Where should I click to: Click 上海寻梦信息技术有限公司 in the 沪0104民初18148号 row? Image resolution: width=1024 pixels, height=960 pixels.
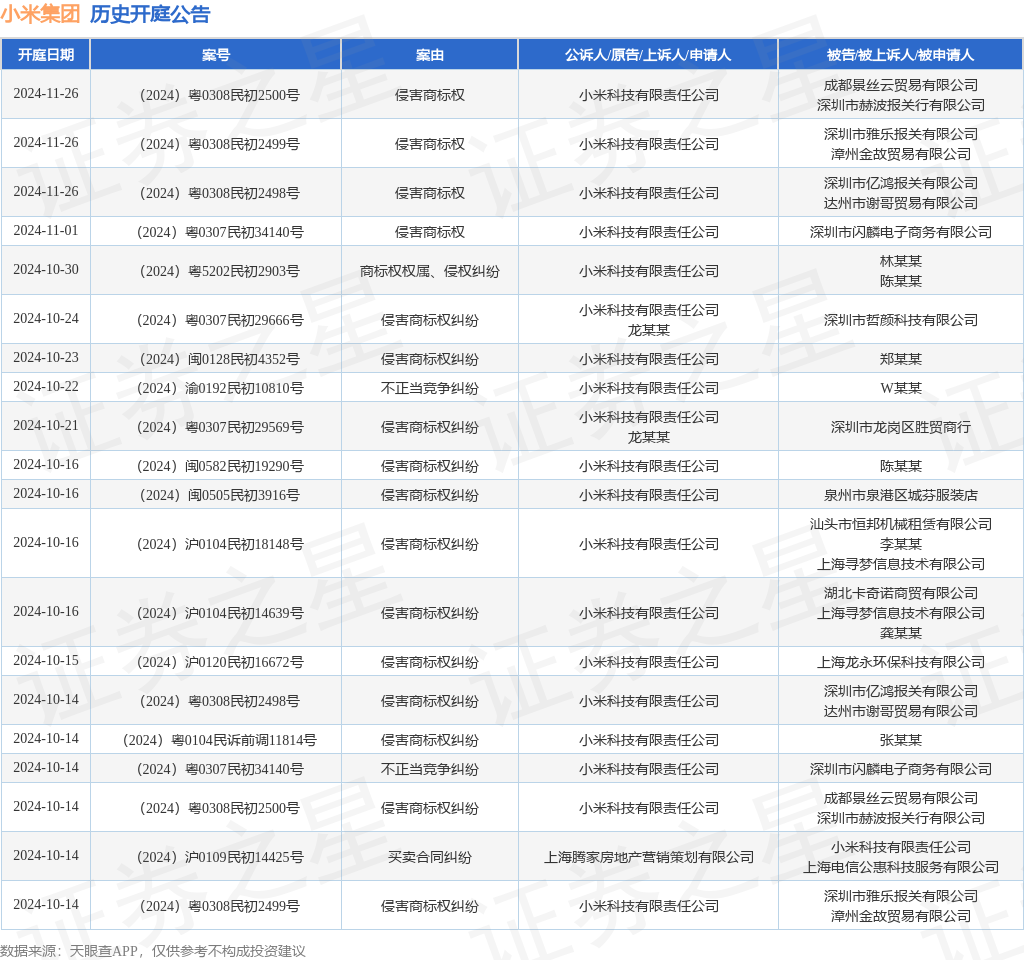[x=901, y=564]
